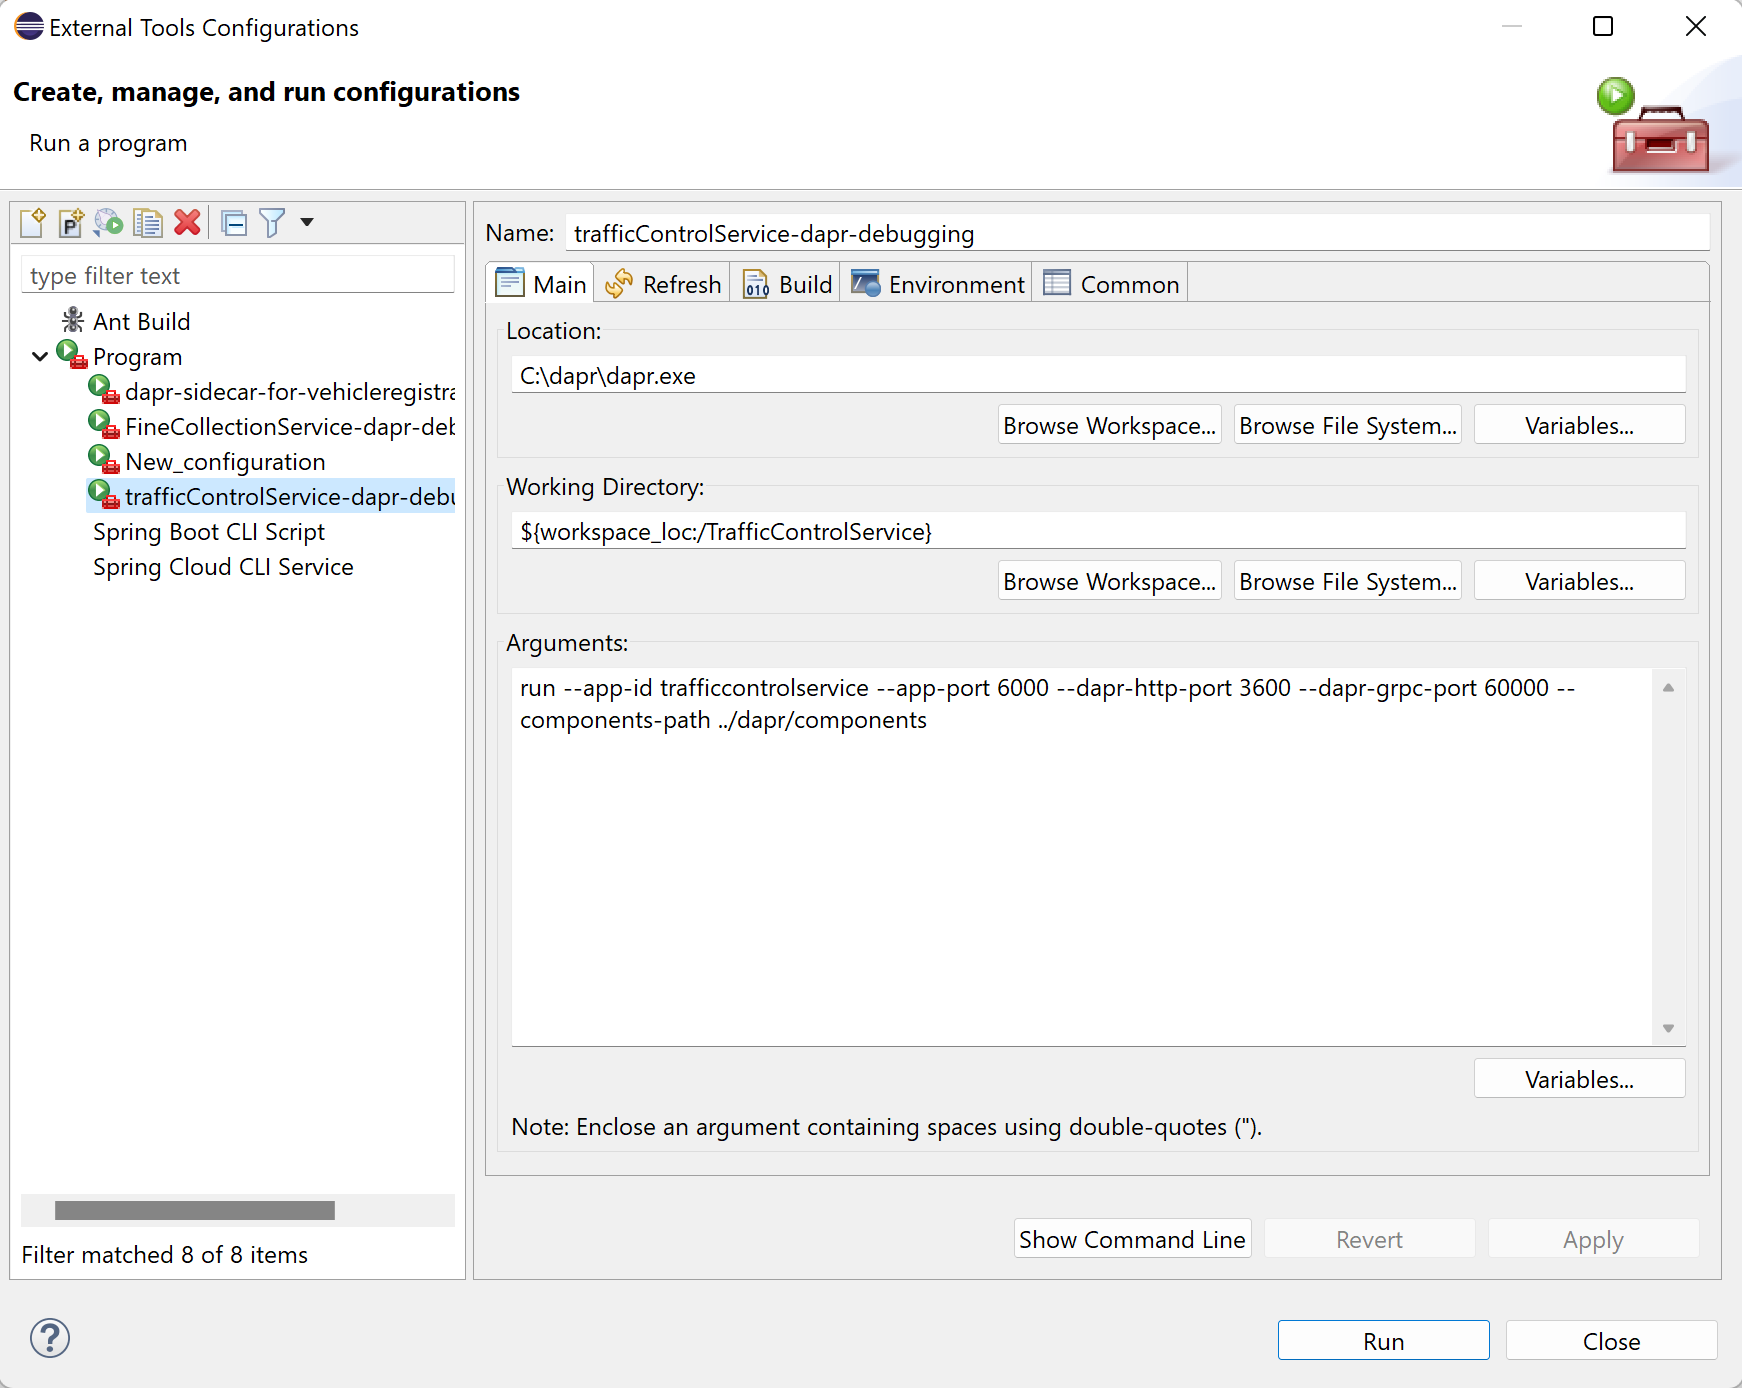Click the New launch configuration prototype icon
Viewport: 1742px width, 1388px height.
(70, 222)
